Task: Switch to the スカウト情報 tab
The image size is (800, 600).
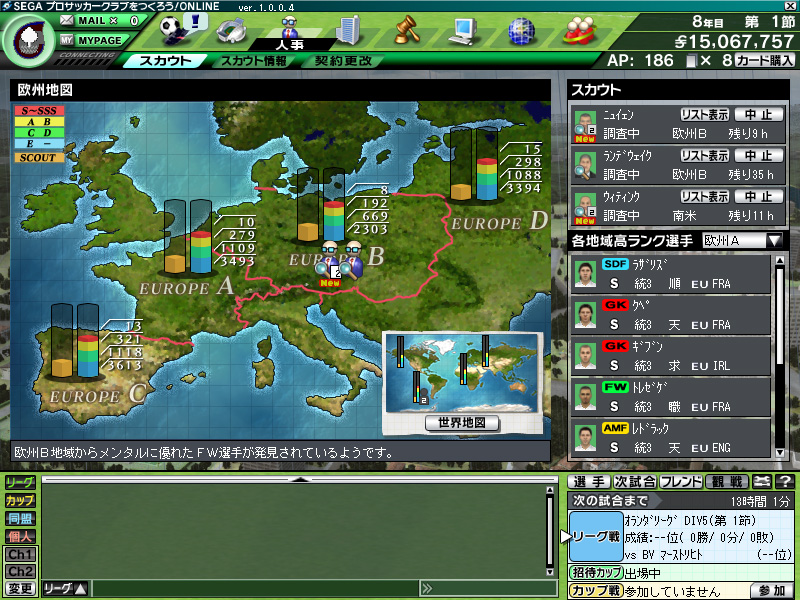Action: pyautogui.click(x=254, y=61)
